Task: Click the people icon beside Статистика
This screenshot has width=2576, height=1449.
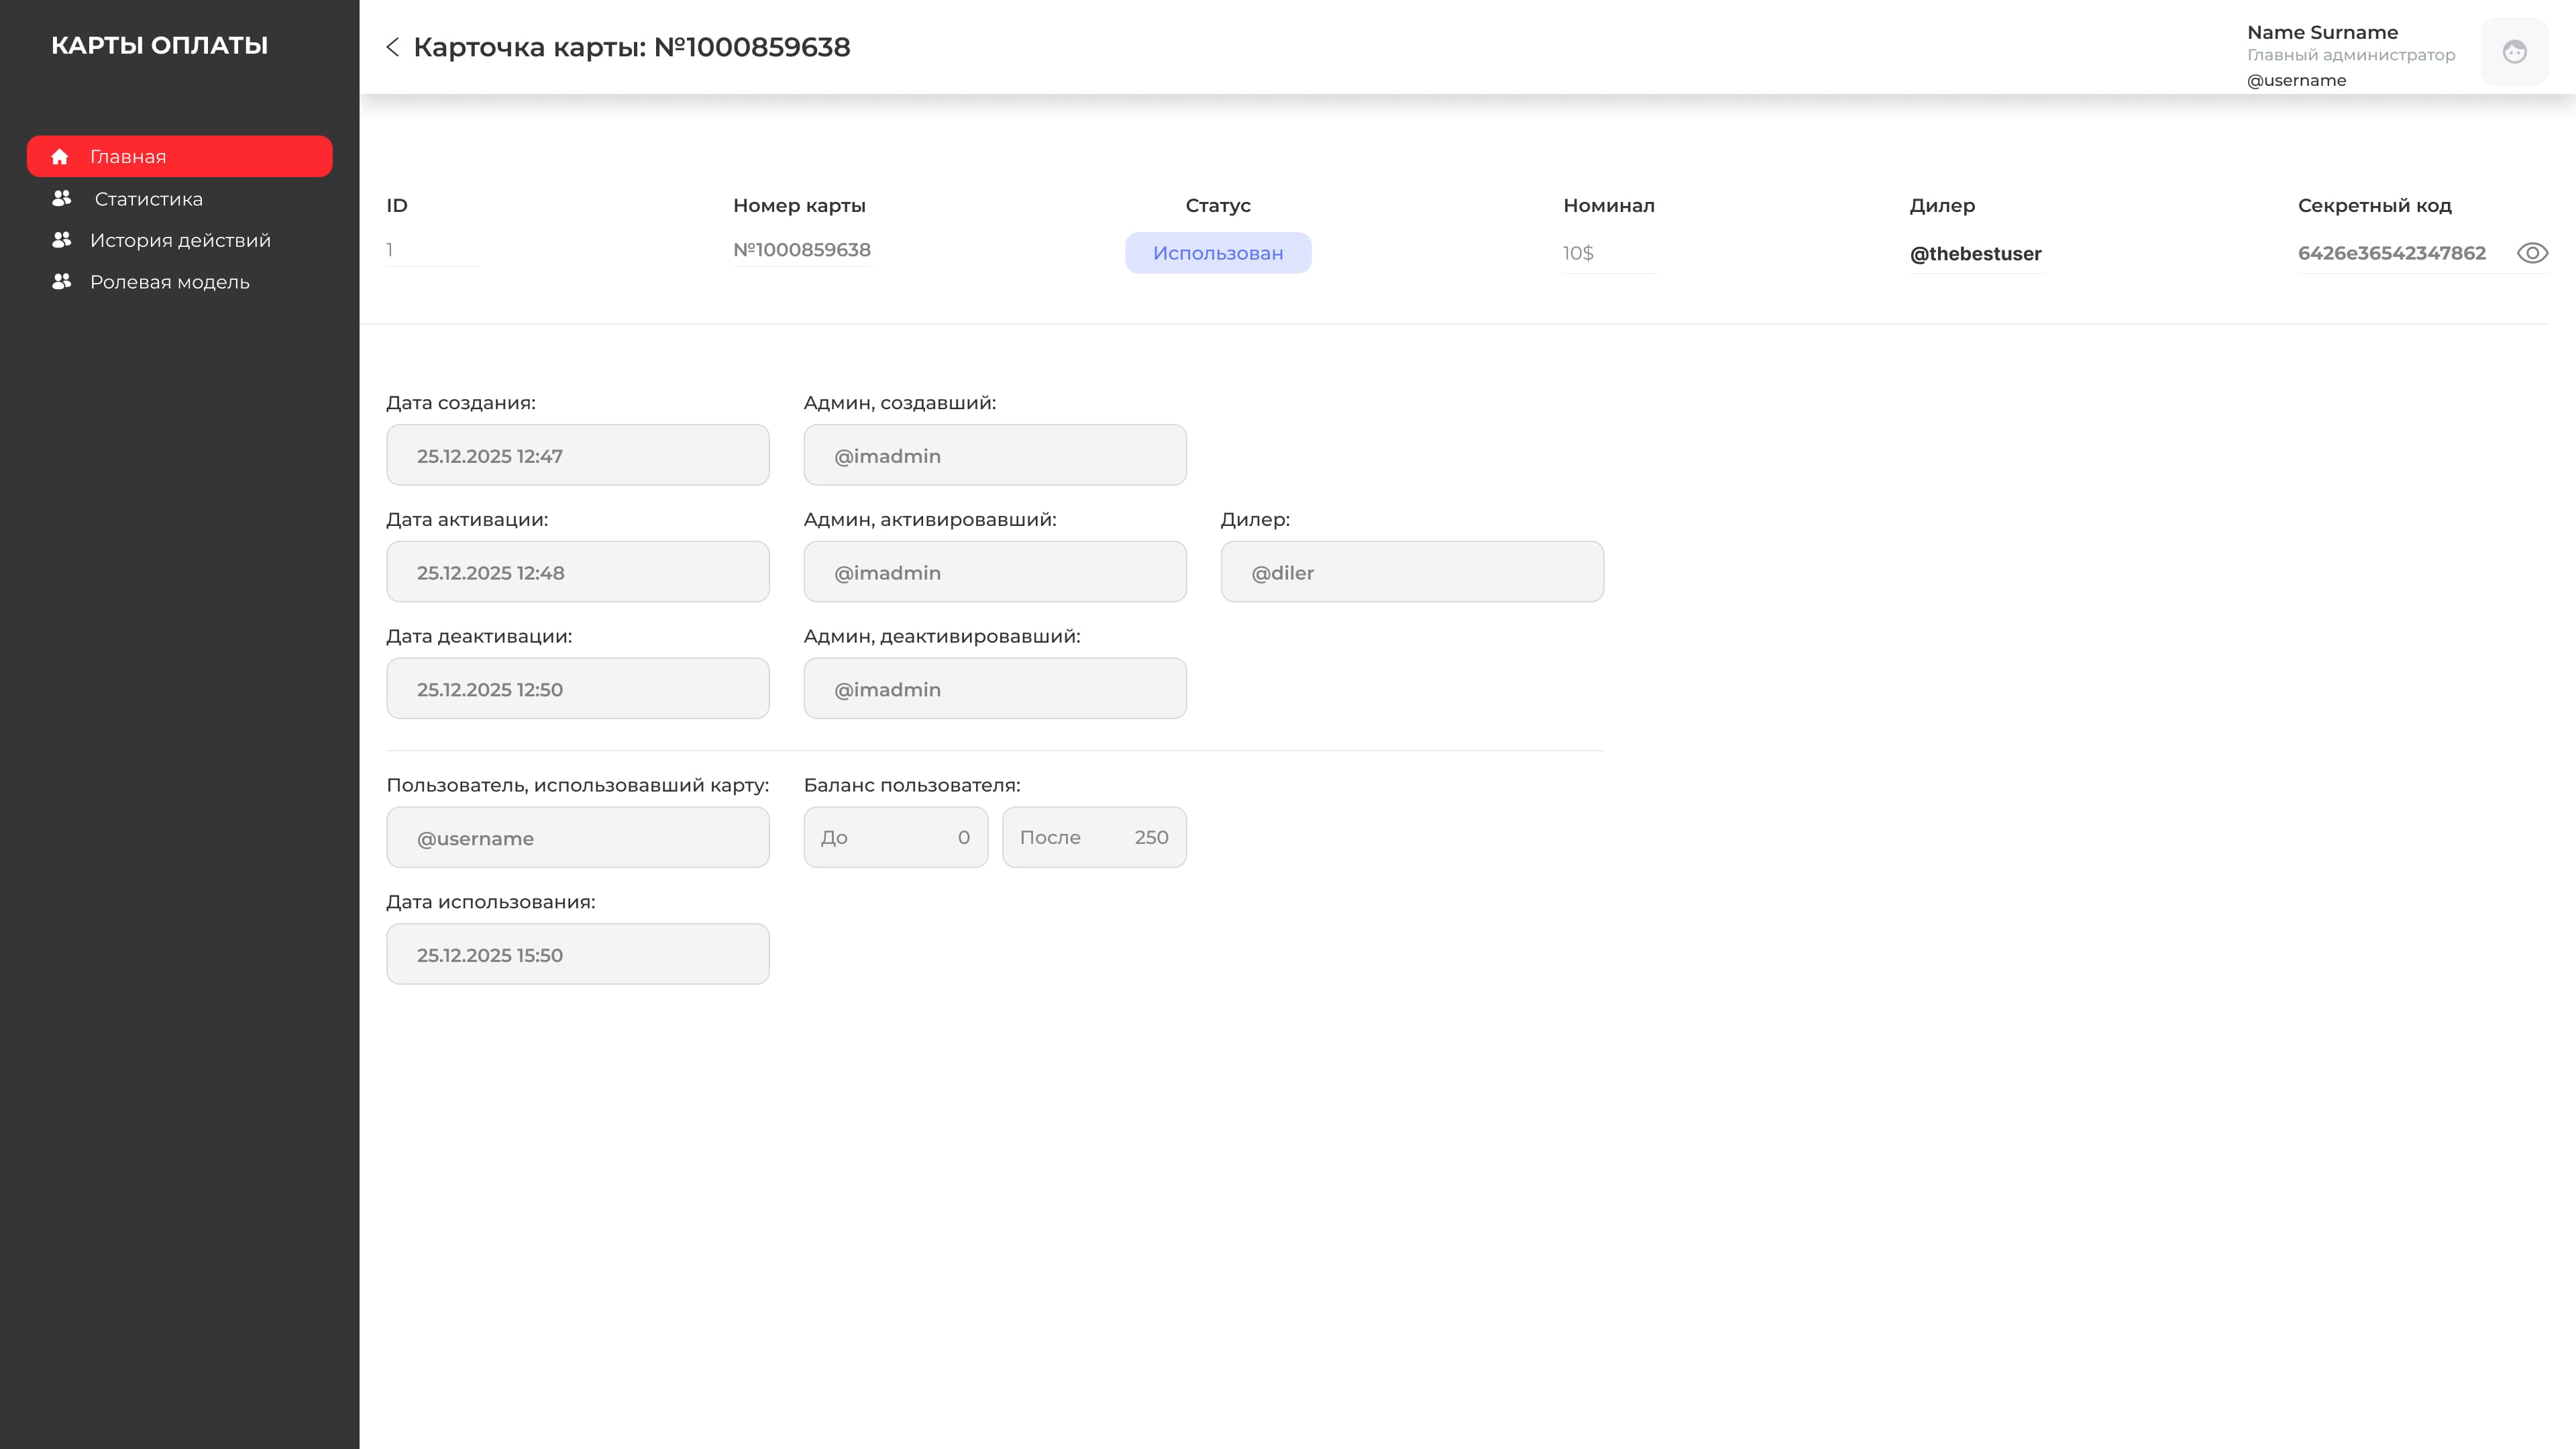Action: [x=62, y=198]
